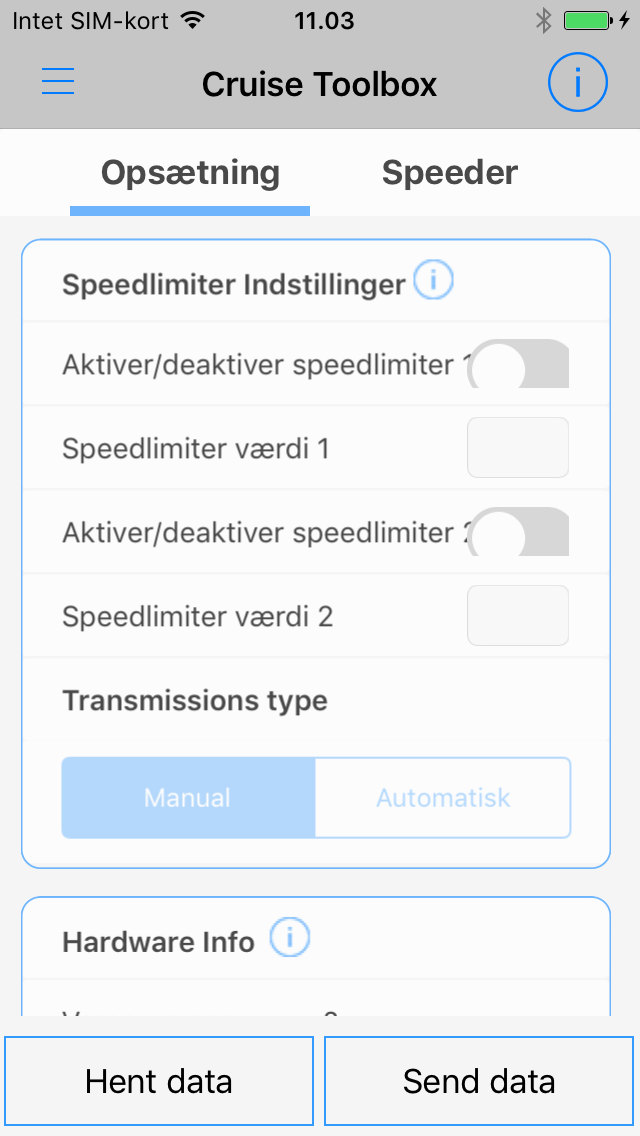Open the hamburger menu
The image size is (640, 1136).
click(x=58, y=82)
